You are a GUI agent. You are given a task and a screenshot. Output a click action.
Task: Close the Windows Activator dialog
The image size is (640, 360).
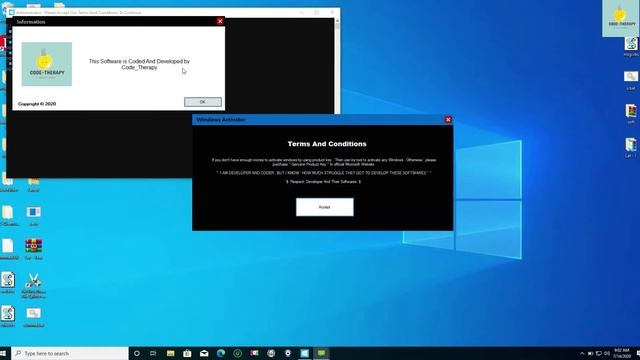click(448, 120)
